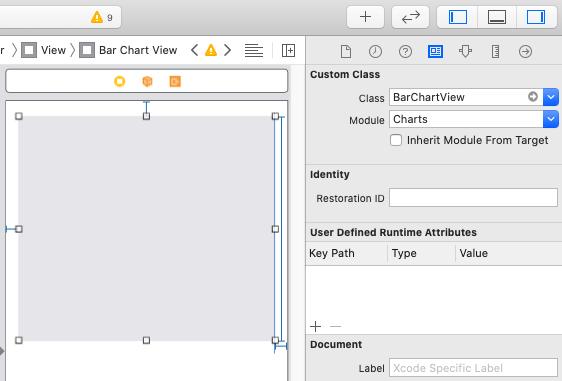Click the Library plus button in toolbar
Image resolution: width=562 pixels, height=381 pixels.
tap(365, 17)
